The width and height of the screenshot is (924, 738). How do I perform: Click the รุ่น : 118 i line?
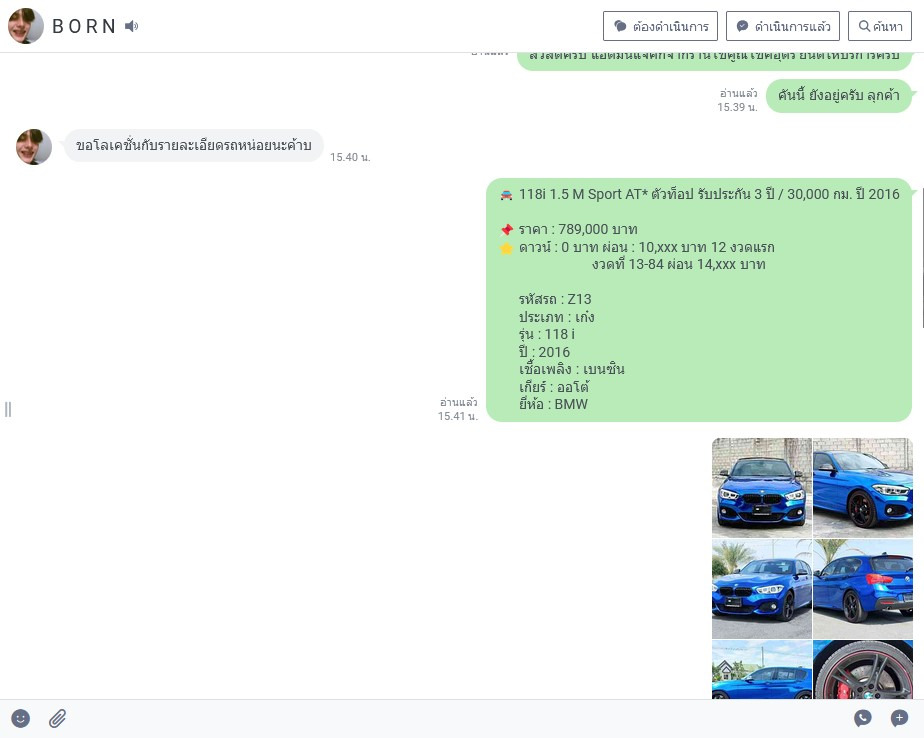(546, 334)
